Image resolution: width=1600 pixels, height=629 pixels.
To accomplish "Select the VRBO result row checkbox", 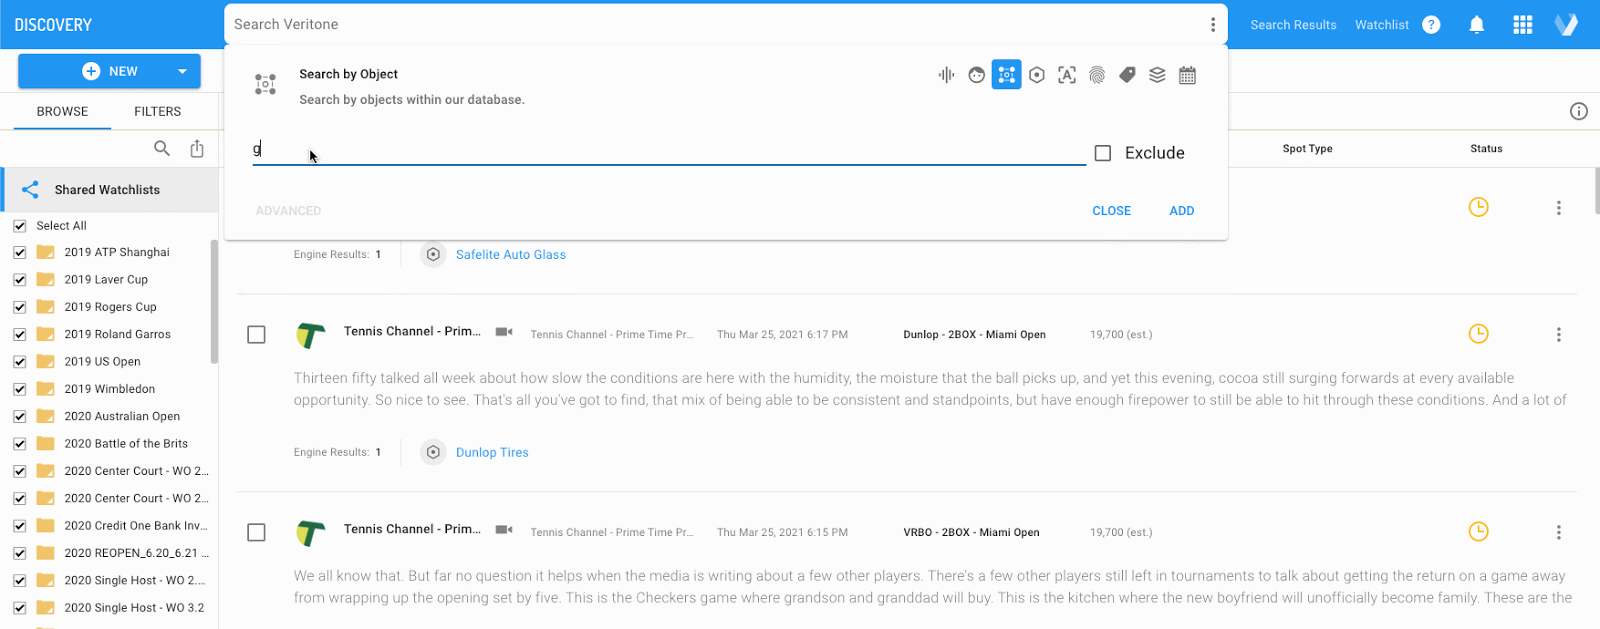I will [x=256, y=533].
